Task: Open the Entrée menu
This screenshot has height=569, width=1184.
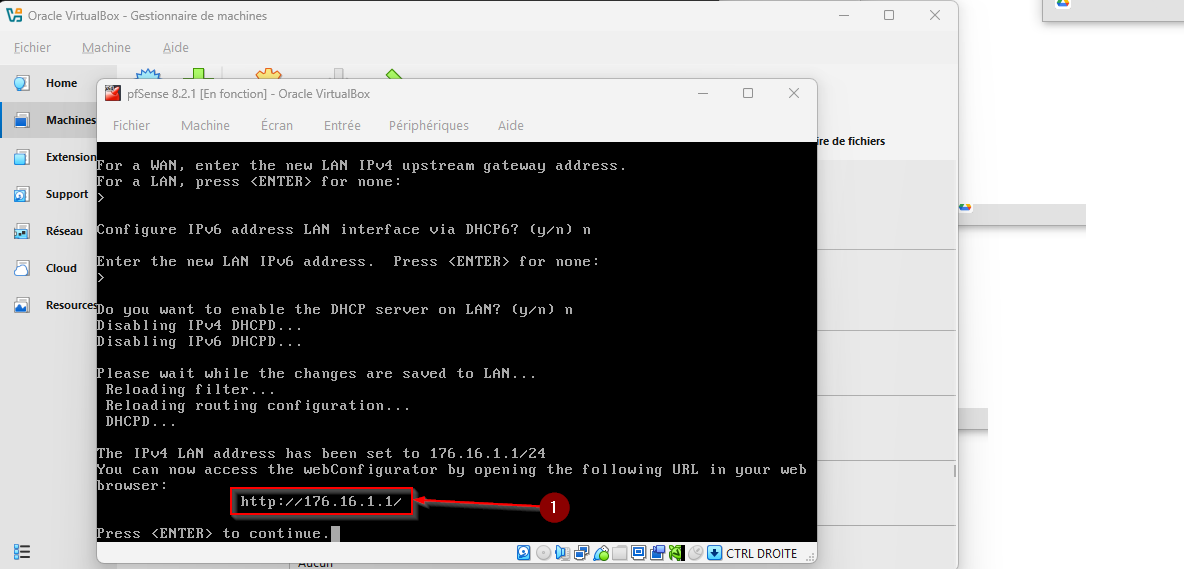Action: [342, 125]
